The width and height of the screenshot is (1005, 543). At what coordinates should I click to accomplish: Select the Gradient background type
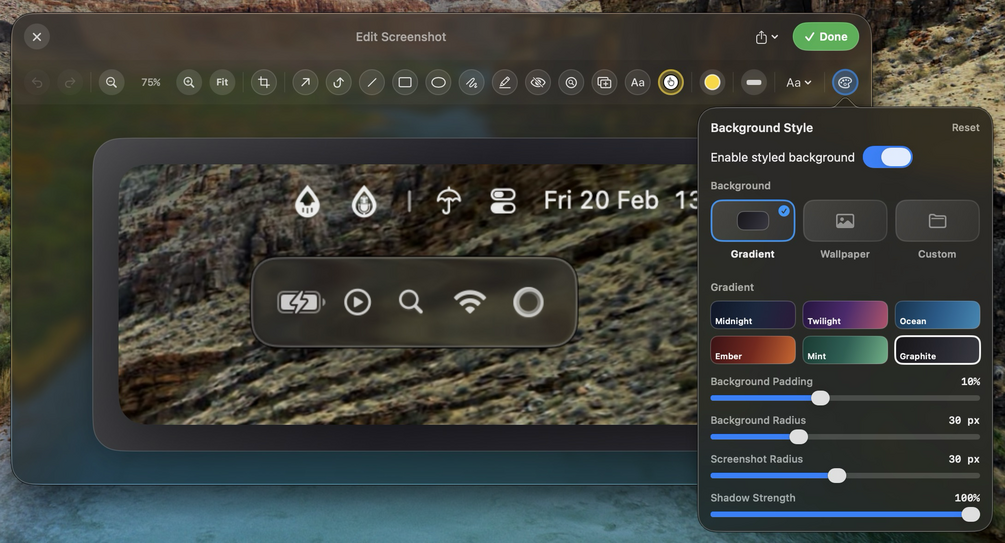point(752,221)
